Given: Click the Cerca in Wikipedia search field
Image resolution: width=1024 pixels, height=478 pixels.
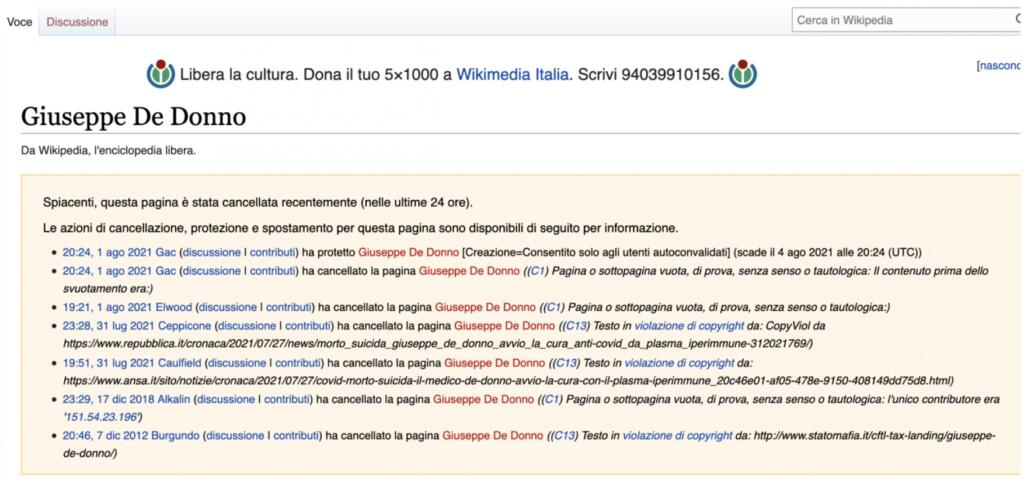Looking at the screenshot, I should coord(900,20).
